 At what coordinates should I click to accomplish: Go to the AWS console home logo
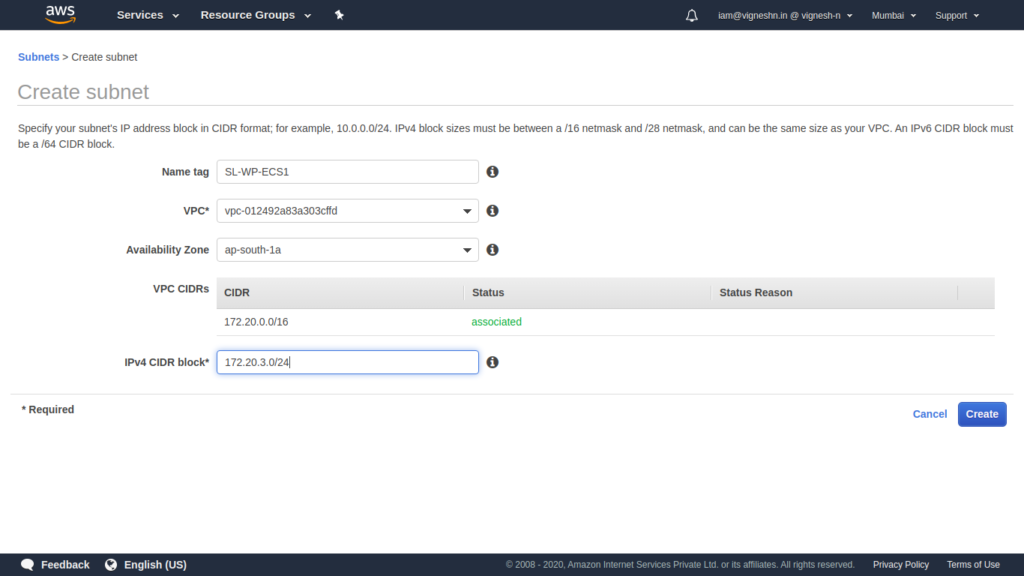coord(60,14)
